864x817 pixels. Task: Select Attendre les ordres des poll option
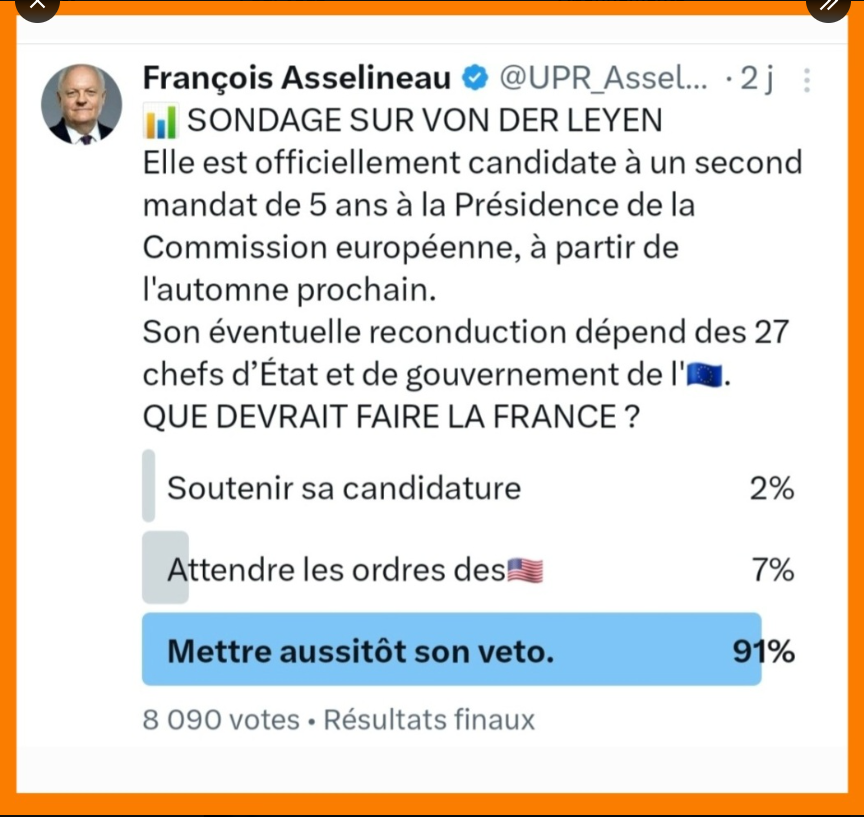pyautogui.click(x=468, y=568)
